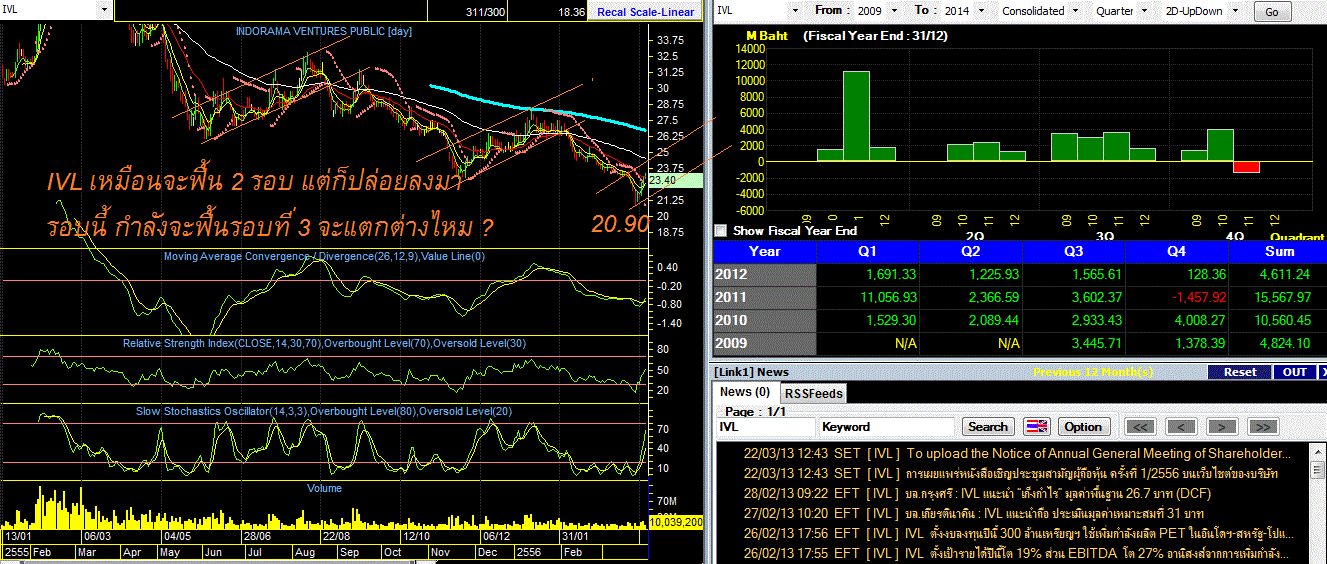Select the 2010 year row header

coord(764,320)
